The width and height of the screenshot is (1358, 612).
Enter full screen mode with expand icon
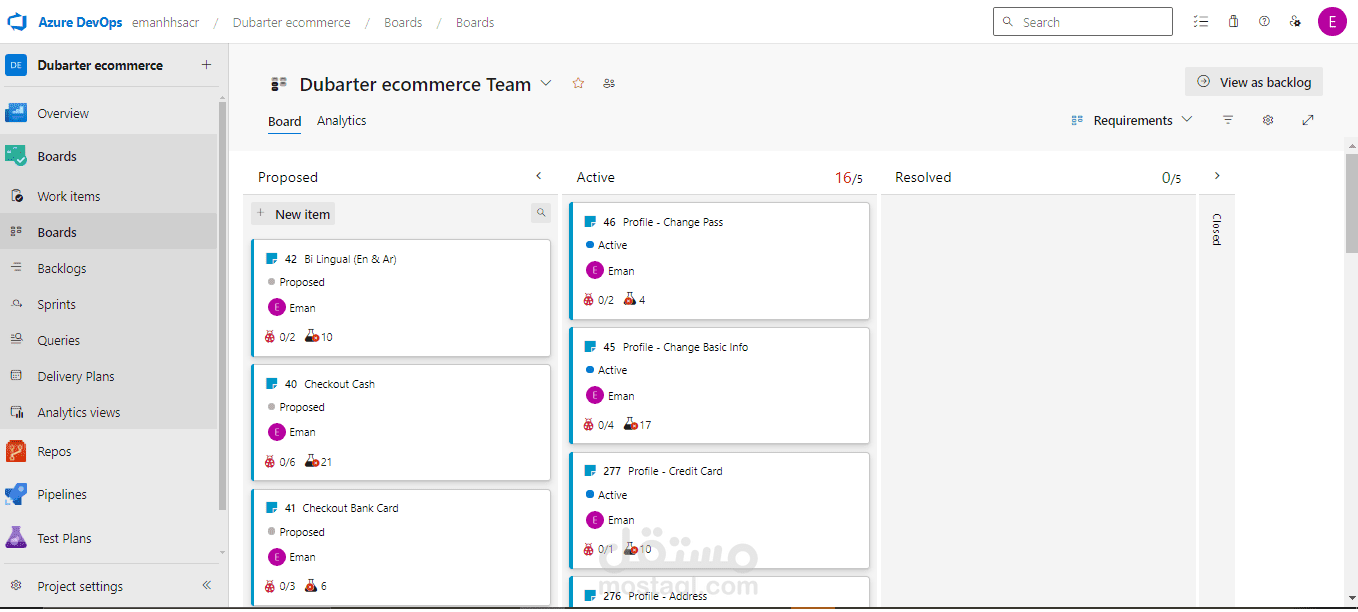[x=1308, y=120]
